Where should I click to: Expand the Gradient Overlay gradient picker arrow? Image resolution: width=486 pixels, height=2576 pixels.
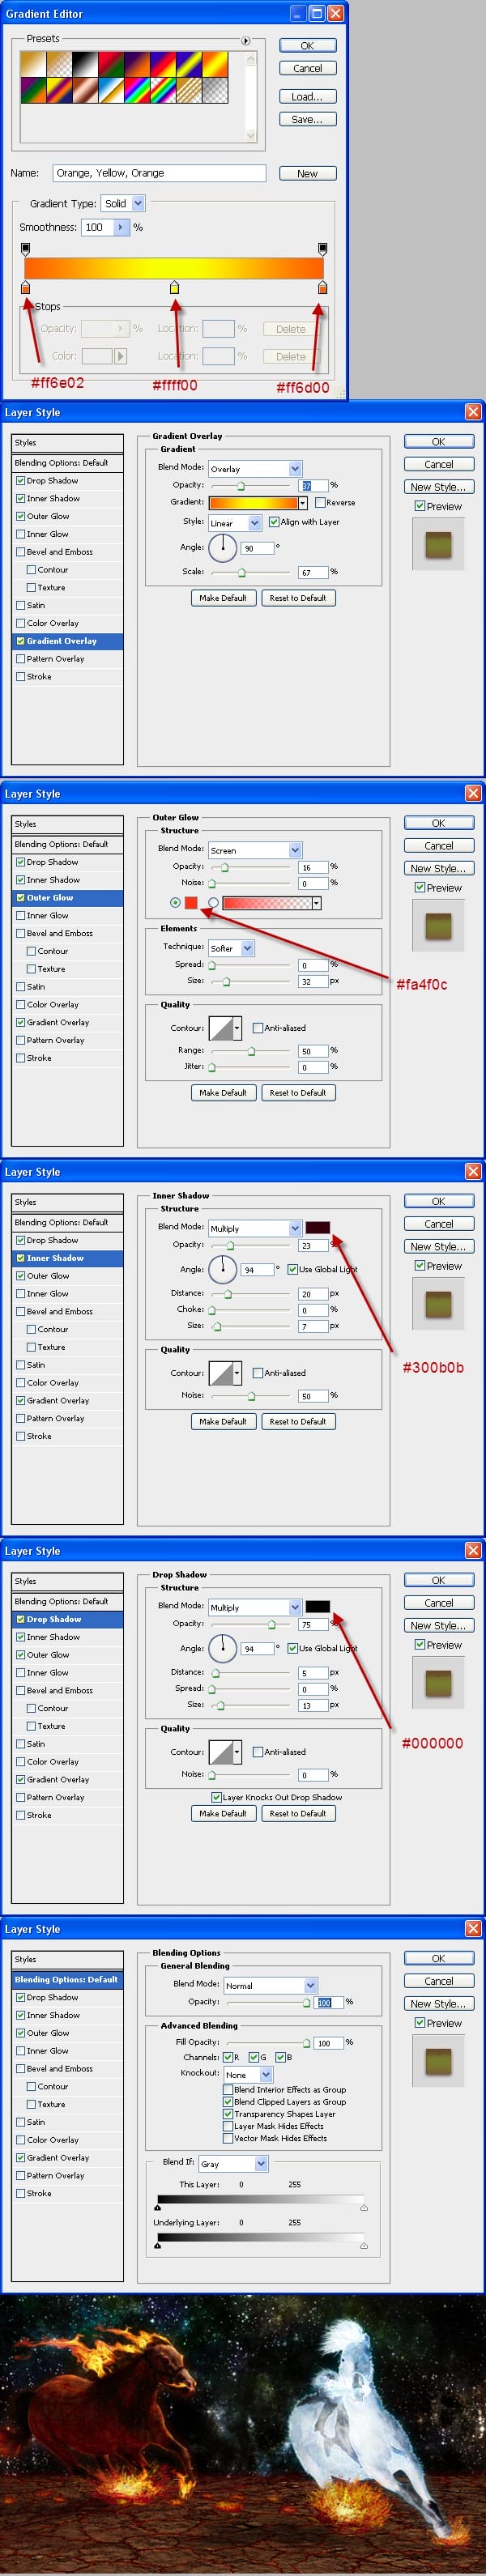303,502
